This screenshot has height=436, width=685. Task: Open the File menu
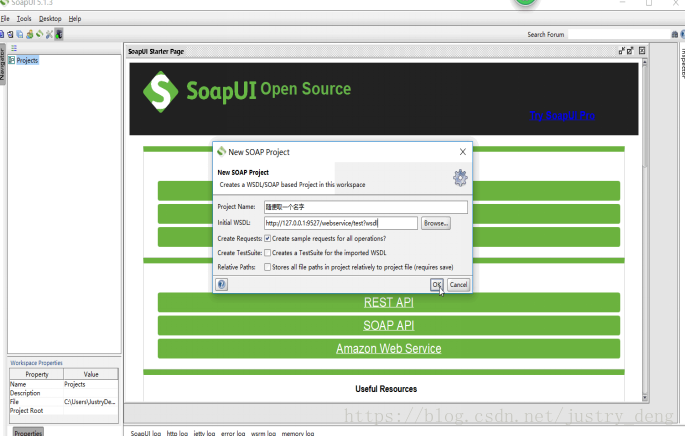[x=5, y=19]
